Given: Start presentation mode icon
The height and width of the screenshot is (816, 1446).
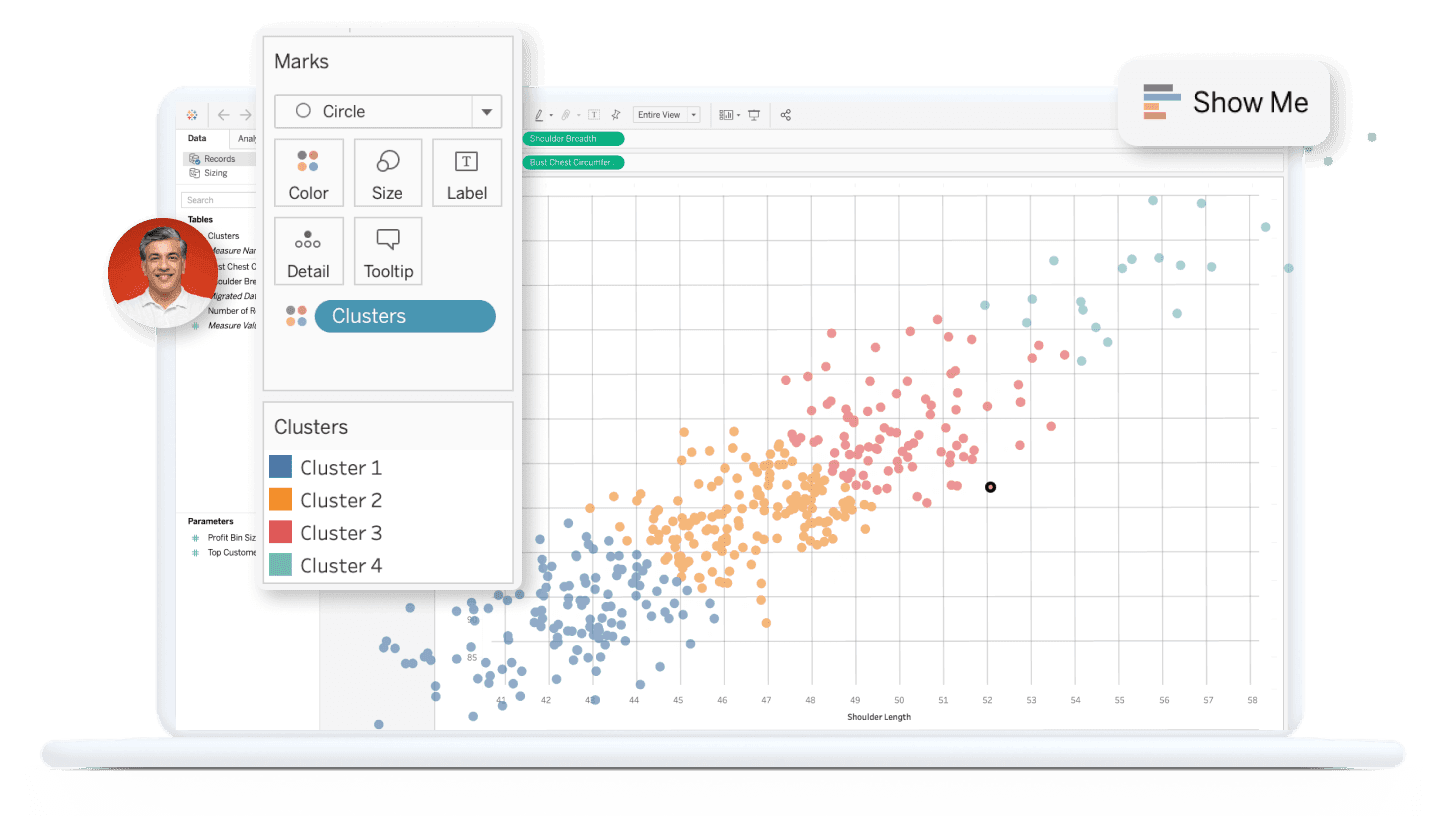Looking at the screenshot, I should tap(754, 115).
